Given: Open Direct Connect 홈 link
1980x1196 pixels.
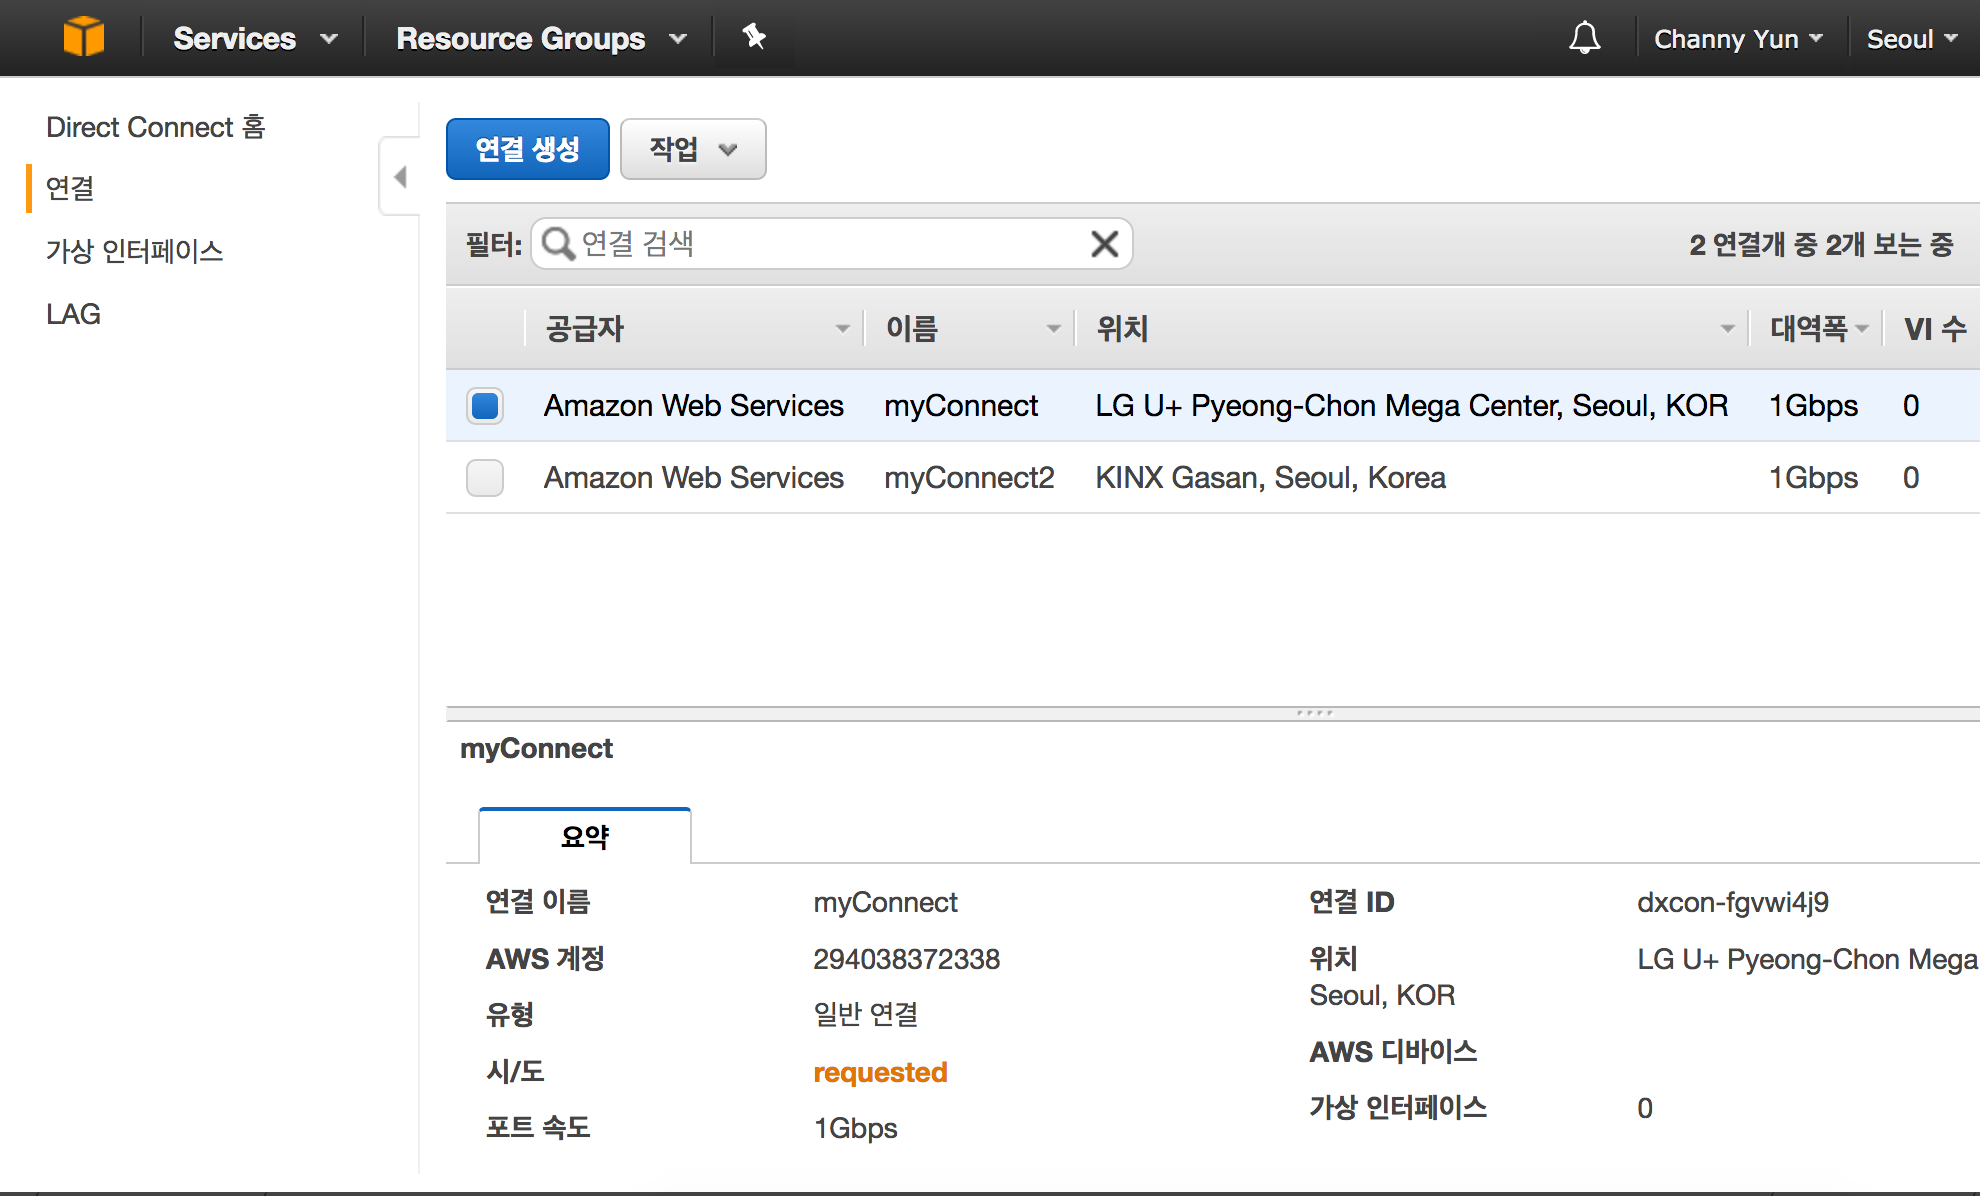Looking at the screenshot, I should tap(155, 127).
